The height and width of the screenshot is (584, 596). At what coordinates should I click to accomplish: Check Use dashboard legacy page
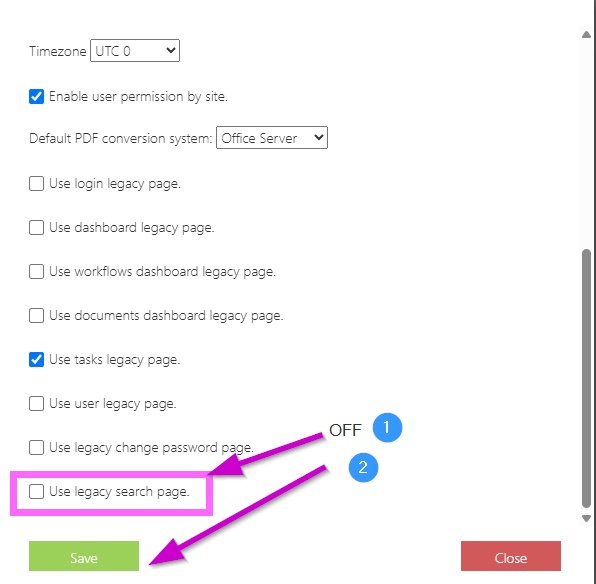tap(36, 227)
